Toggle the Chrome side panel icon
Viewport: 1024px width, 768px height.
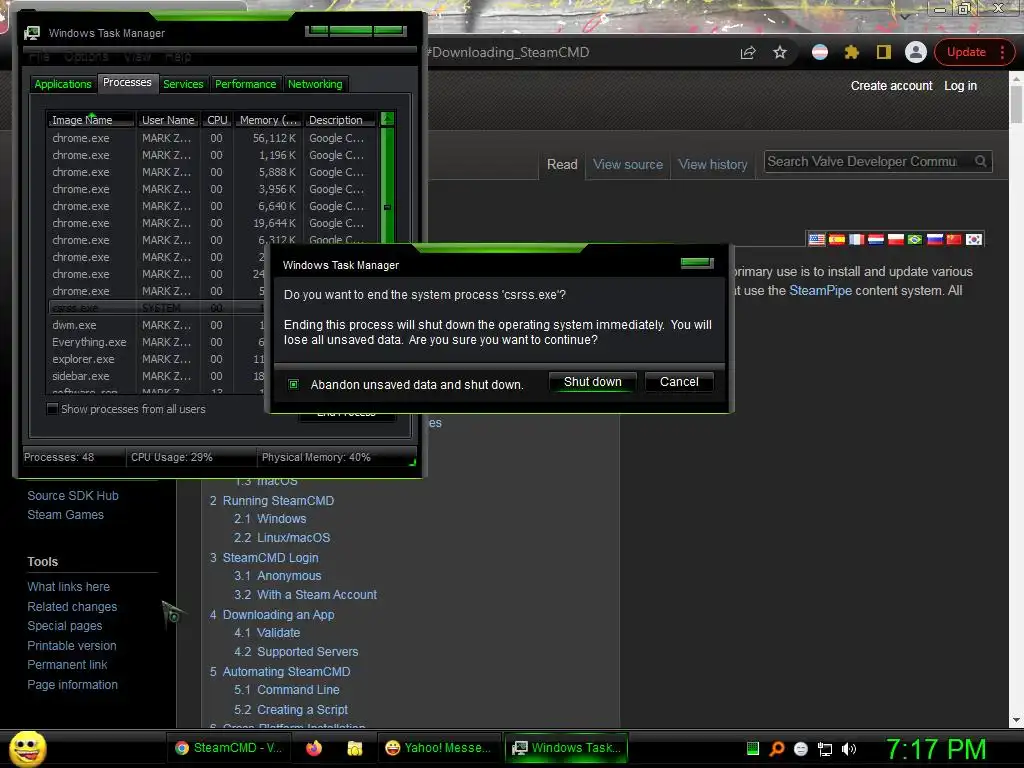(884, 52)
